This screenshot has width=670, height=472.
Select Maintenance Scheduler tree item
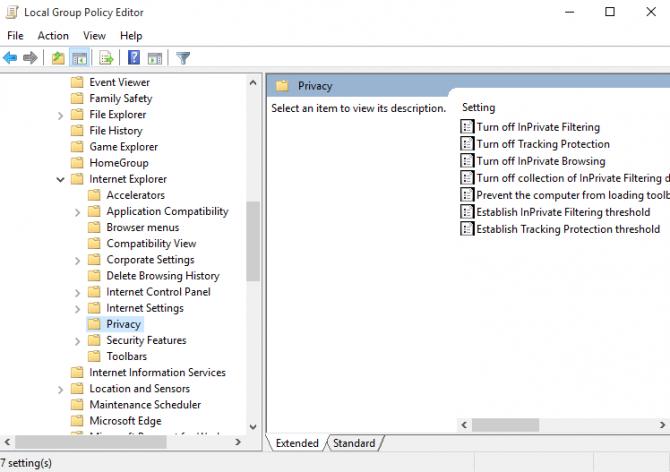tap(145, 405)
